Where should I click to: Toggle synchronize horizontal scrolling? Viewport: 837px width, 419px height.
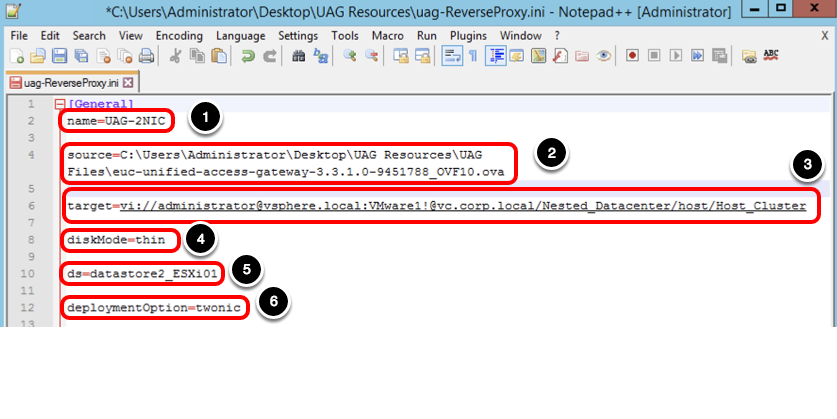click(x=422, y=56)
